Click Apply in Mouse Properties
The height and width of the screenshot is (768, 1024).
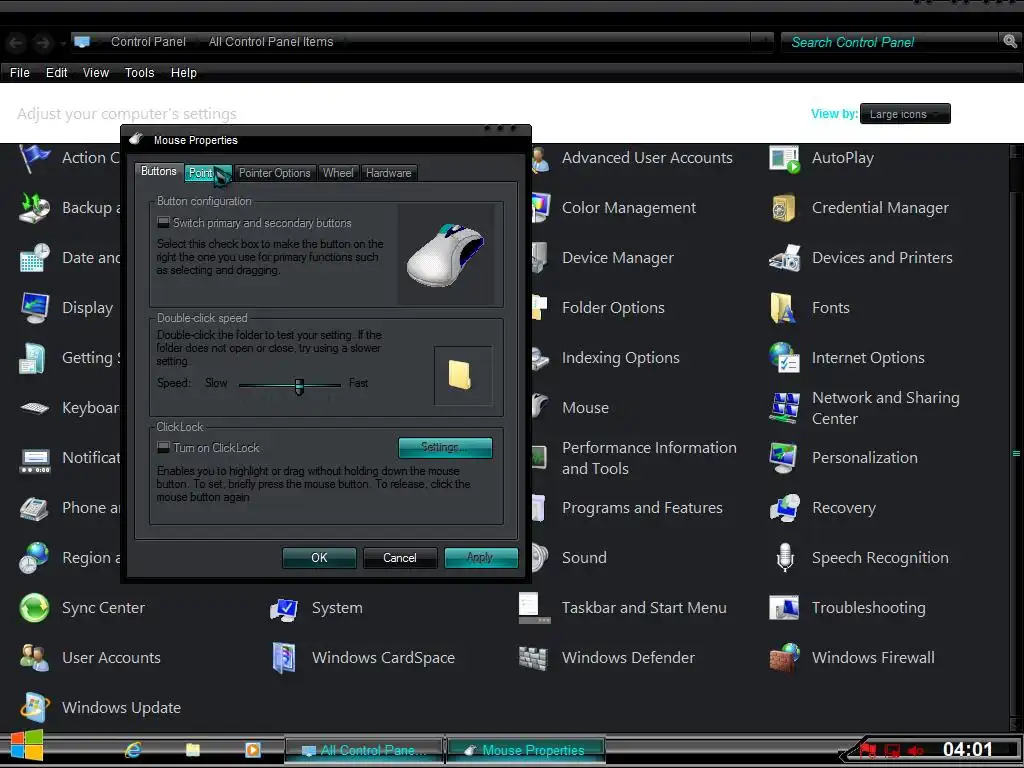[481, 558]
